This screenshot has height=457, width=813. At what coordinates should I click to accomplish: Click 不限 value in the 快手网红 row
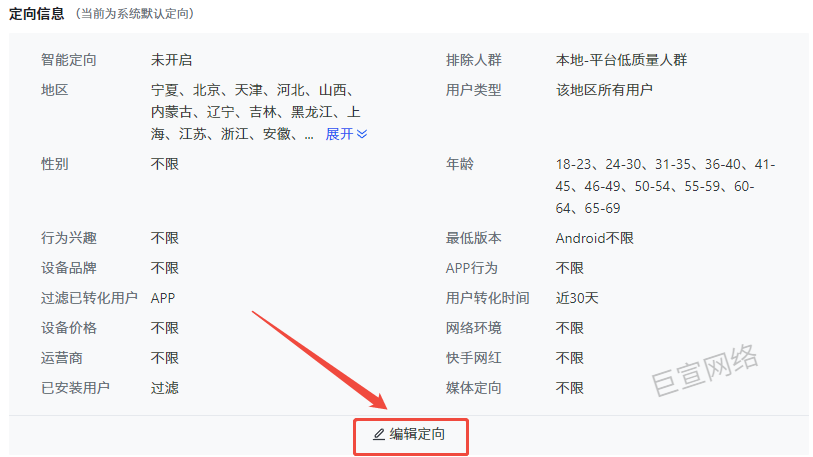(x=569, y=358)
